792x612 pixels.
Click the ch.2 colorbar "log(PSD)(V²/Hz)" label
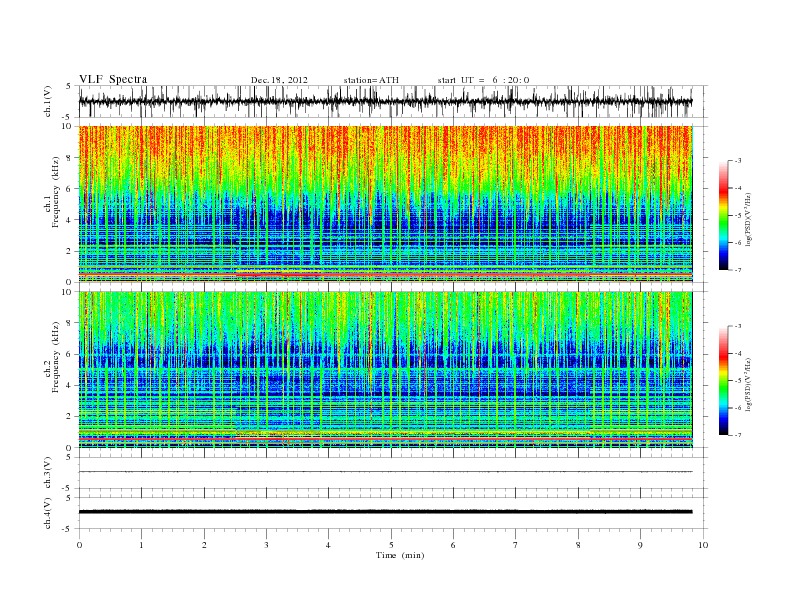749,384
